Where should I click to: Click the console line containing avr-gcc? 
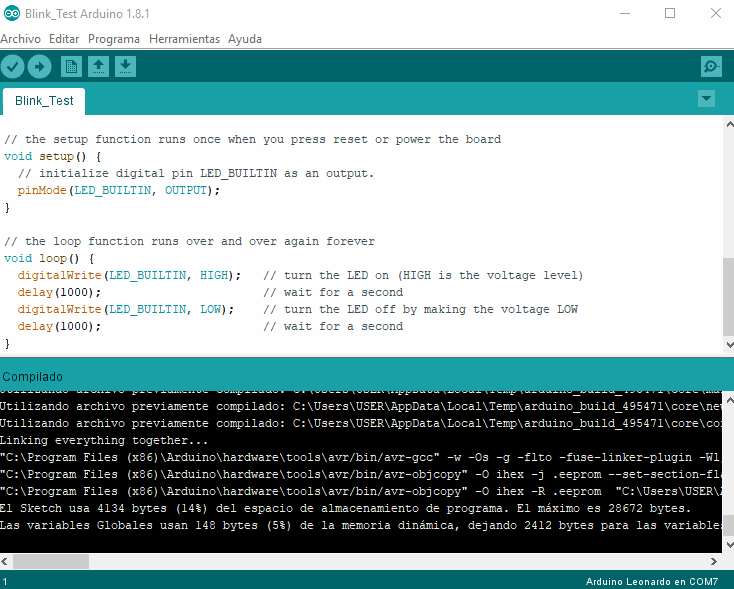(x=361, y=457)
